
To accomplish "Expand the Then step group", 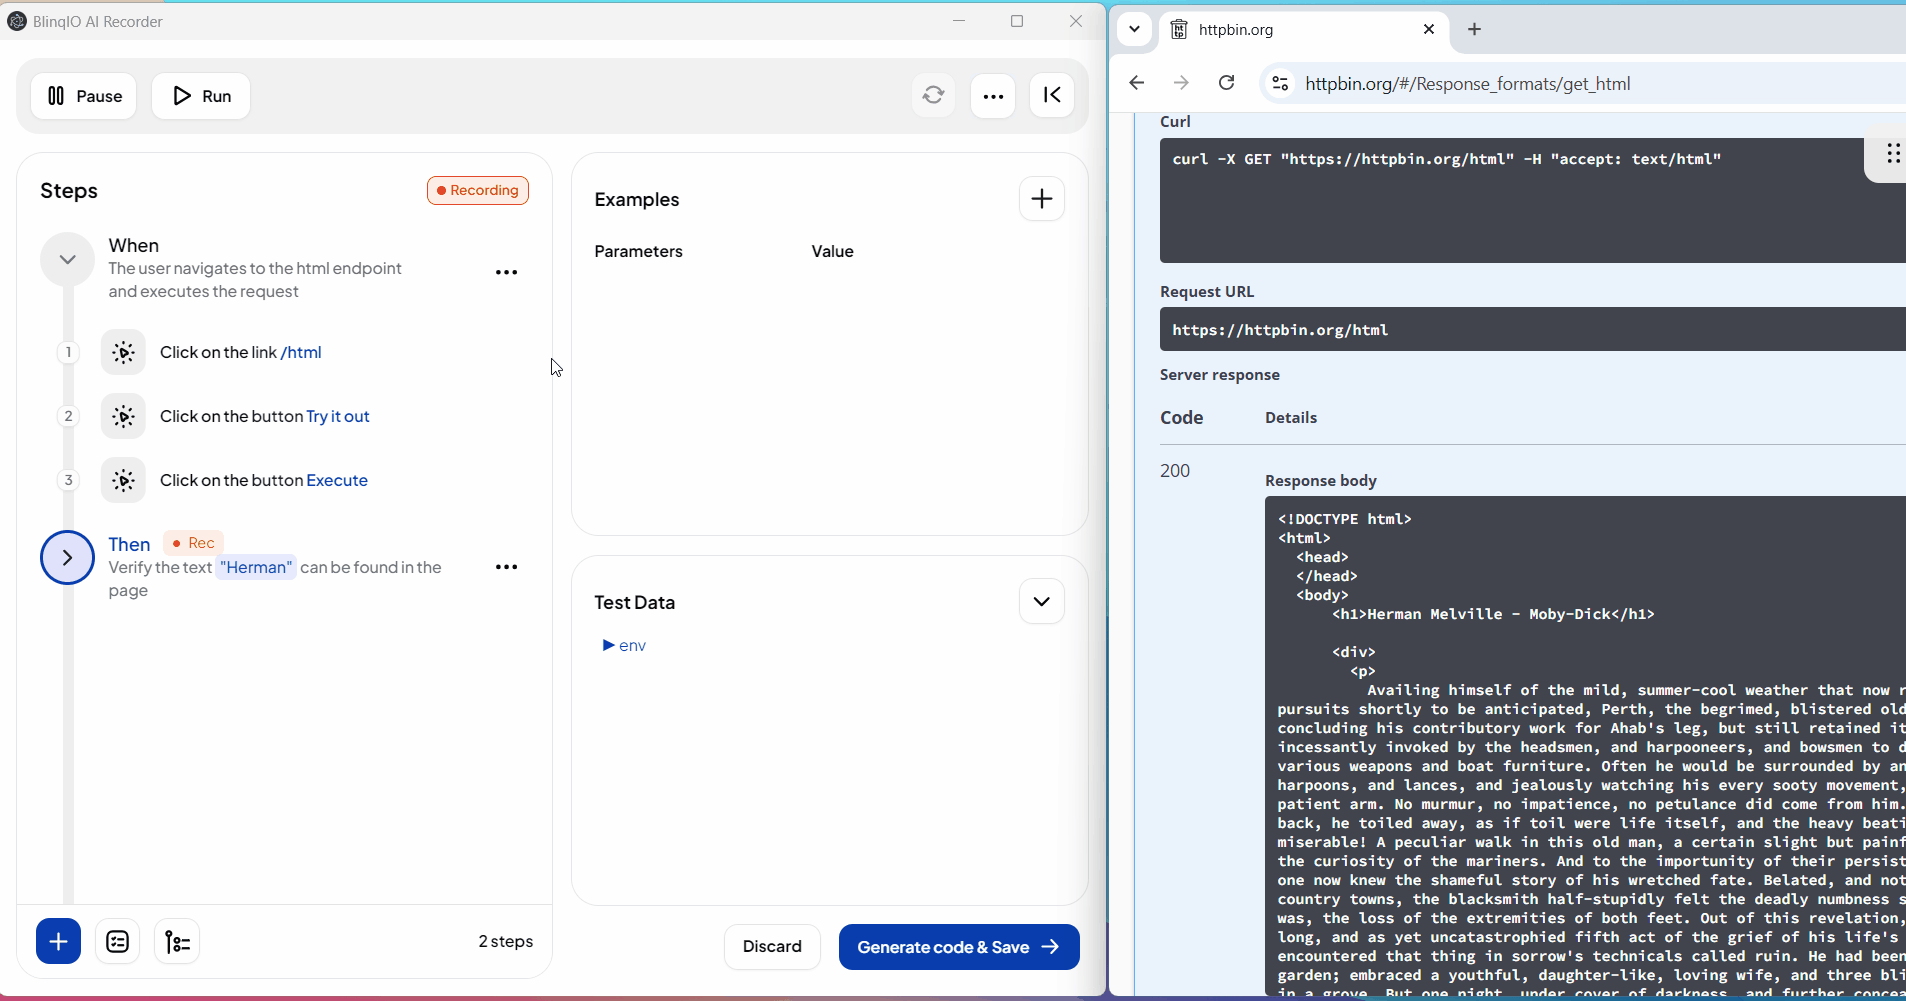I will [x=67, y=558].
